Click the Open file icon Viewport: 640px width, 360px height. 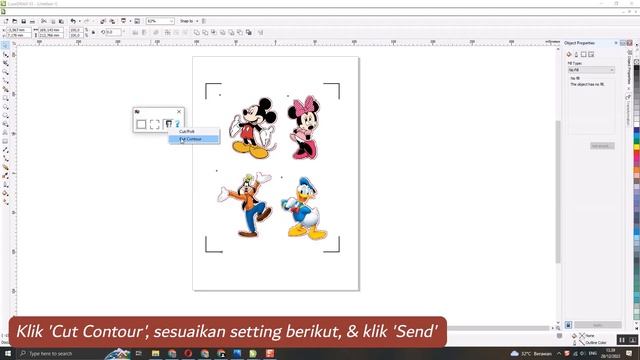click(15, 21)
